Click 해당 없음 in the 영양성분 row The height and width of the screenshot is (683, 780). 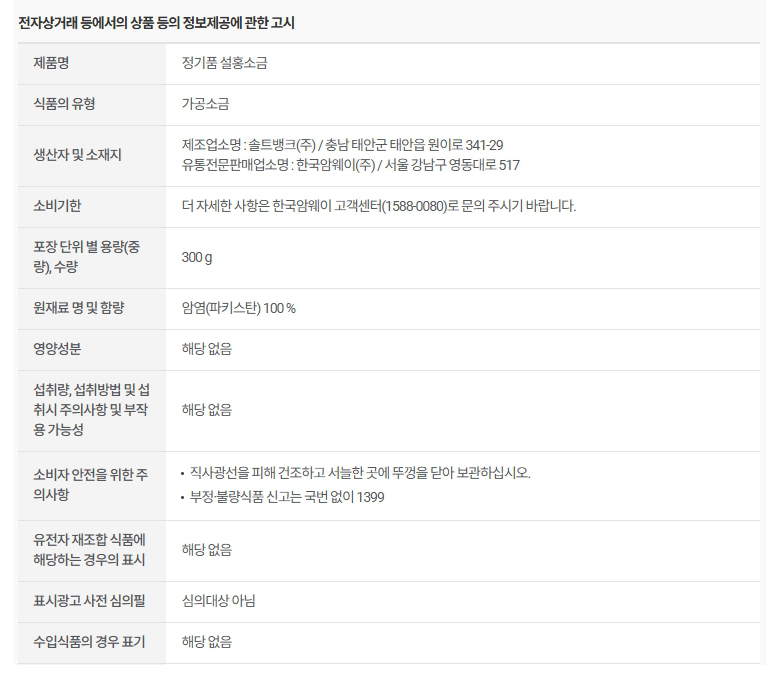point(206,349)
